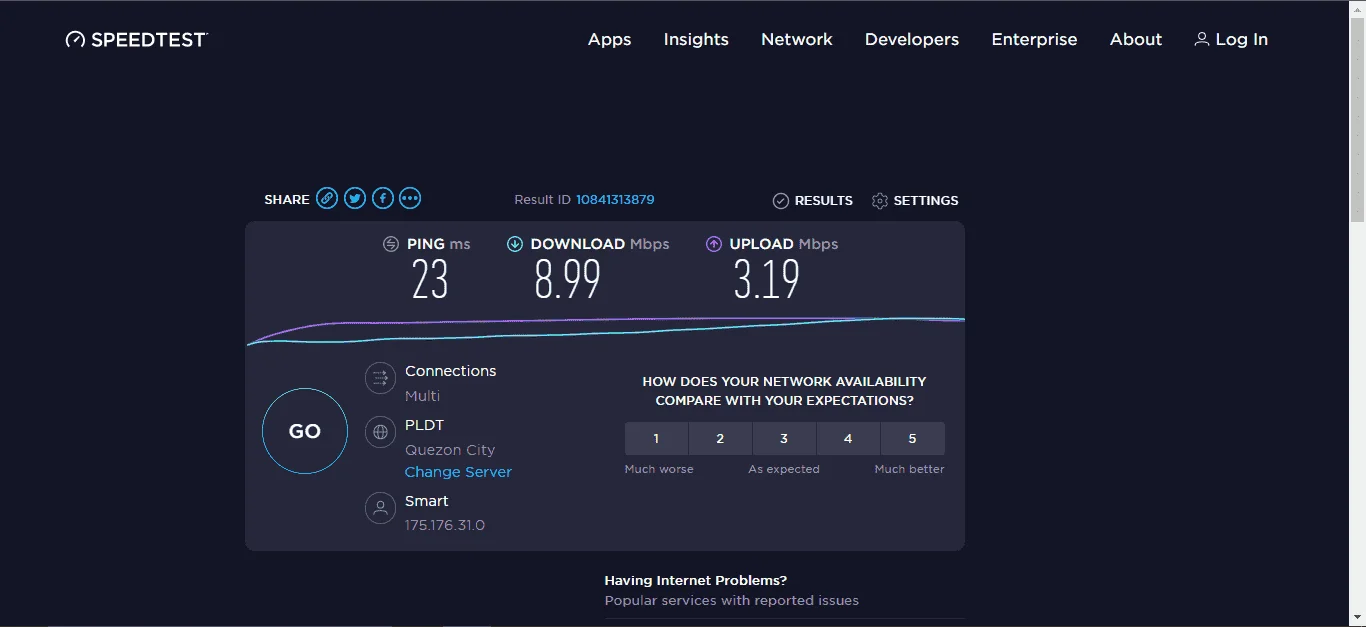Click the Change Server link

[458, 472]
